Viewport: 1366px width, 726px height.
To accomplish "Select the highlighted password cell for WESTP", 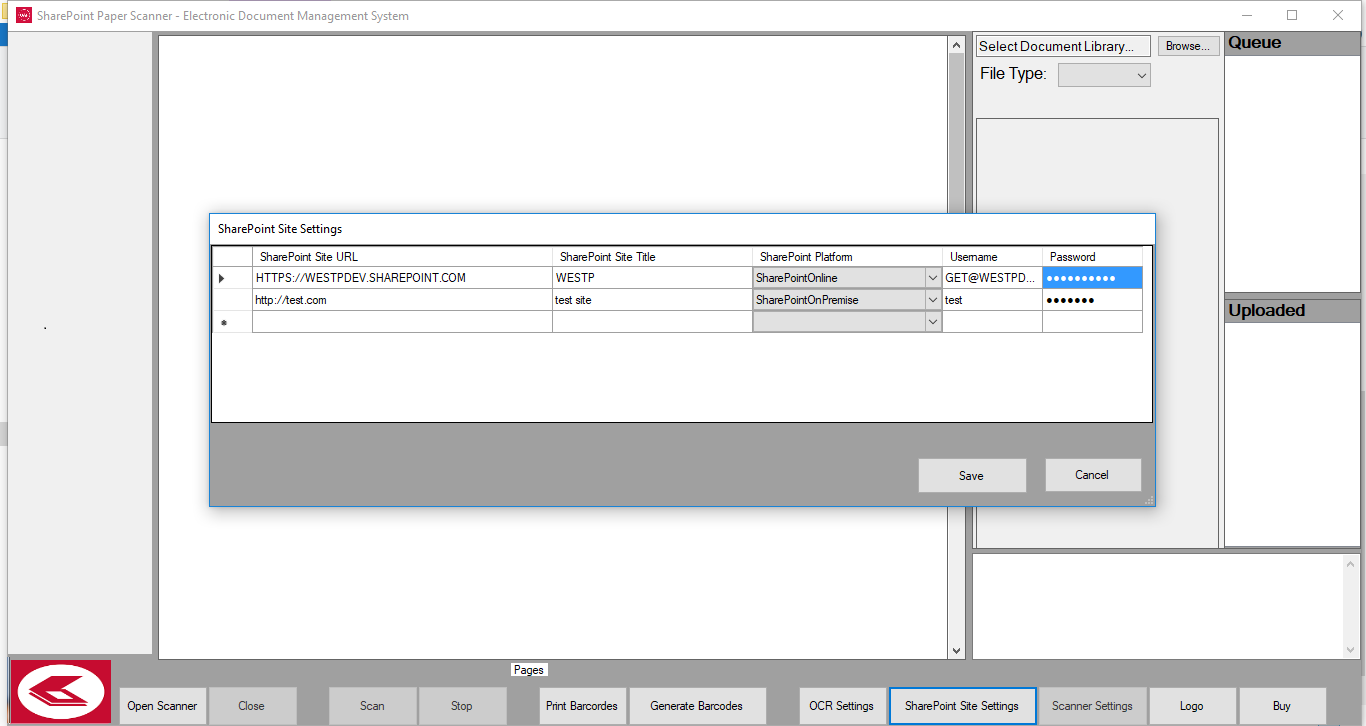I will pyautogui.click(x=1092, y=278).
